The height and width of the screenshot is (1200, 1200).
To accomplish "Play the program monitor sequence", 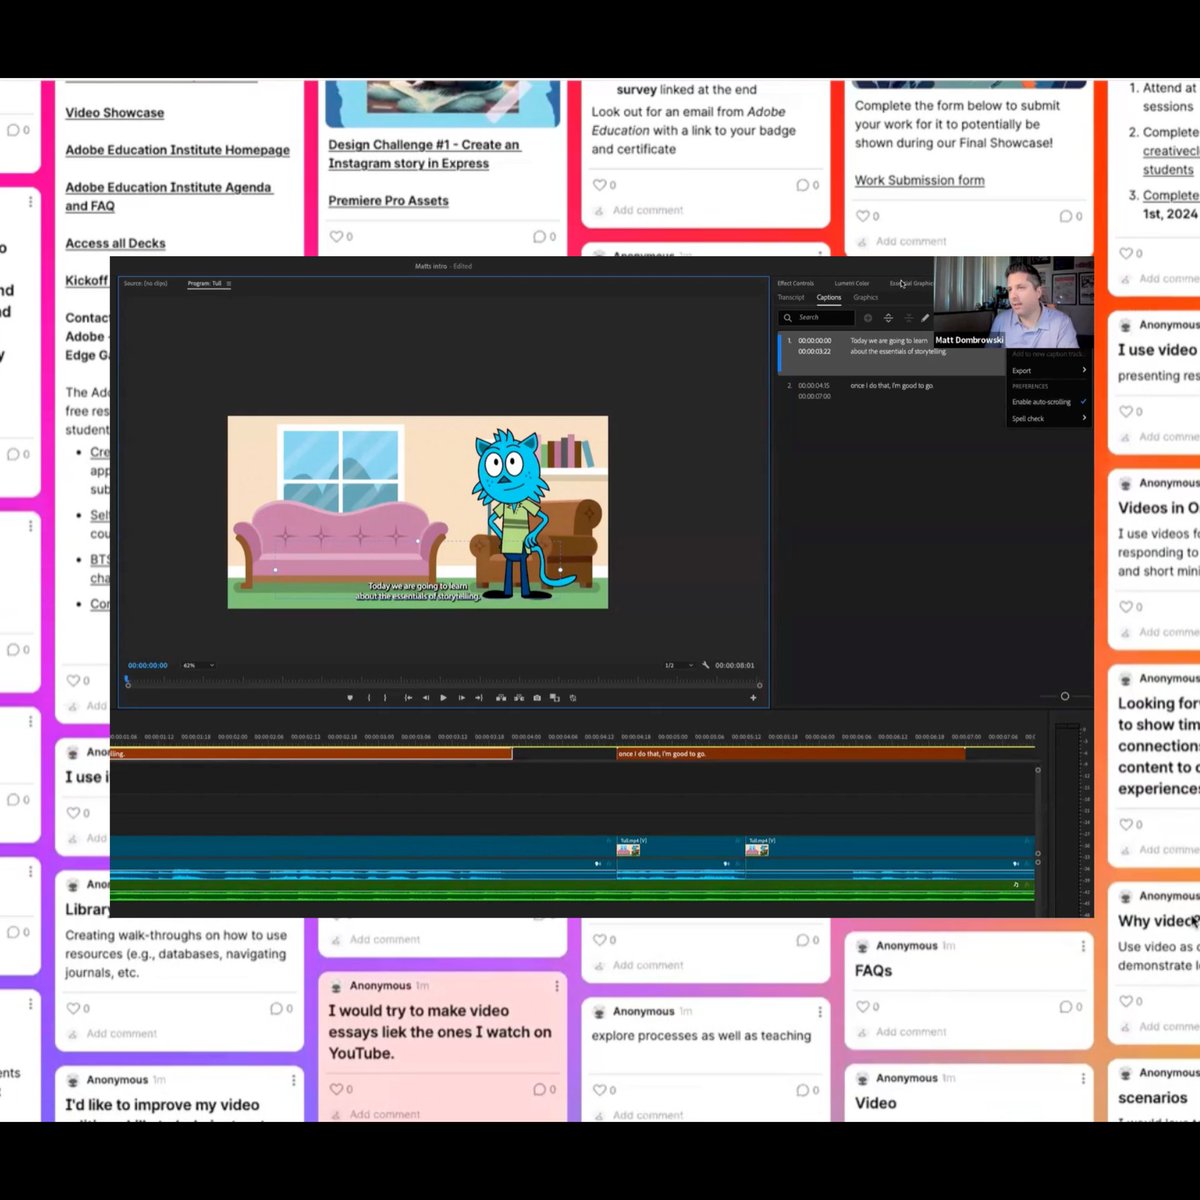I will coord(443,698).
